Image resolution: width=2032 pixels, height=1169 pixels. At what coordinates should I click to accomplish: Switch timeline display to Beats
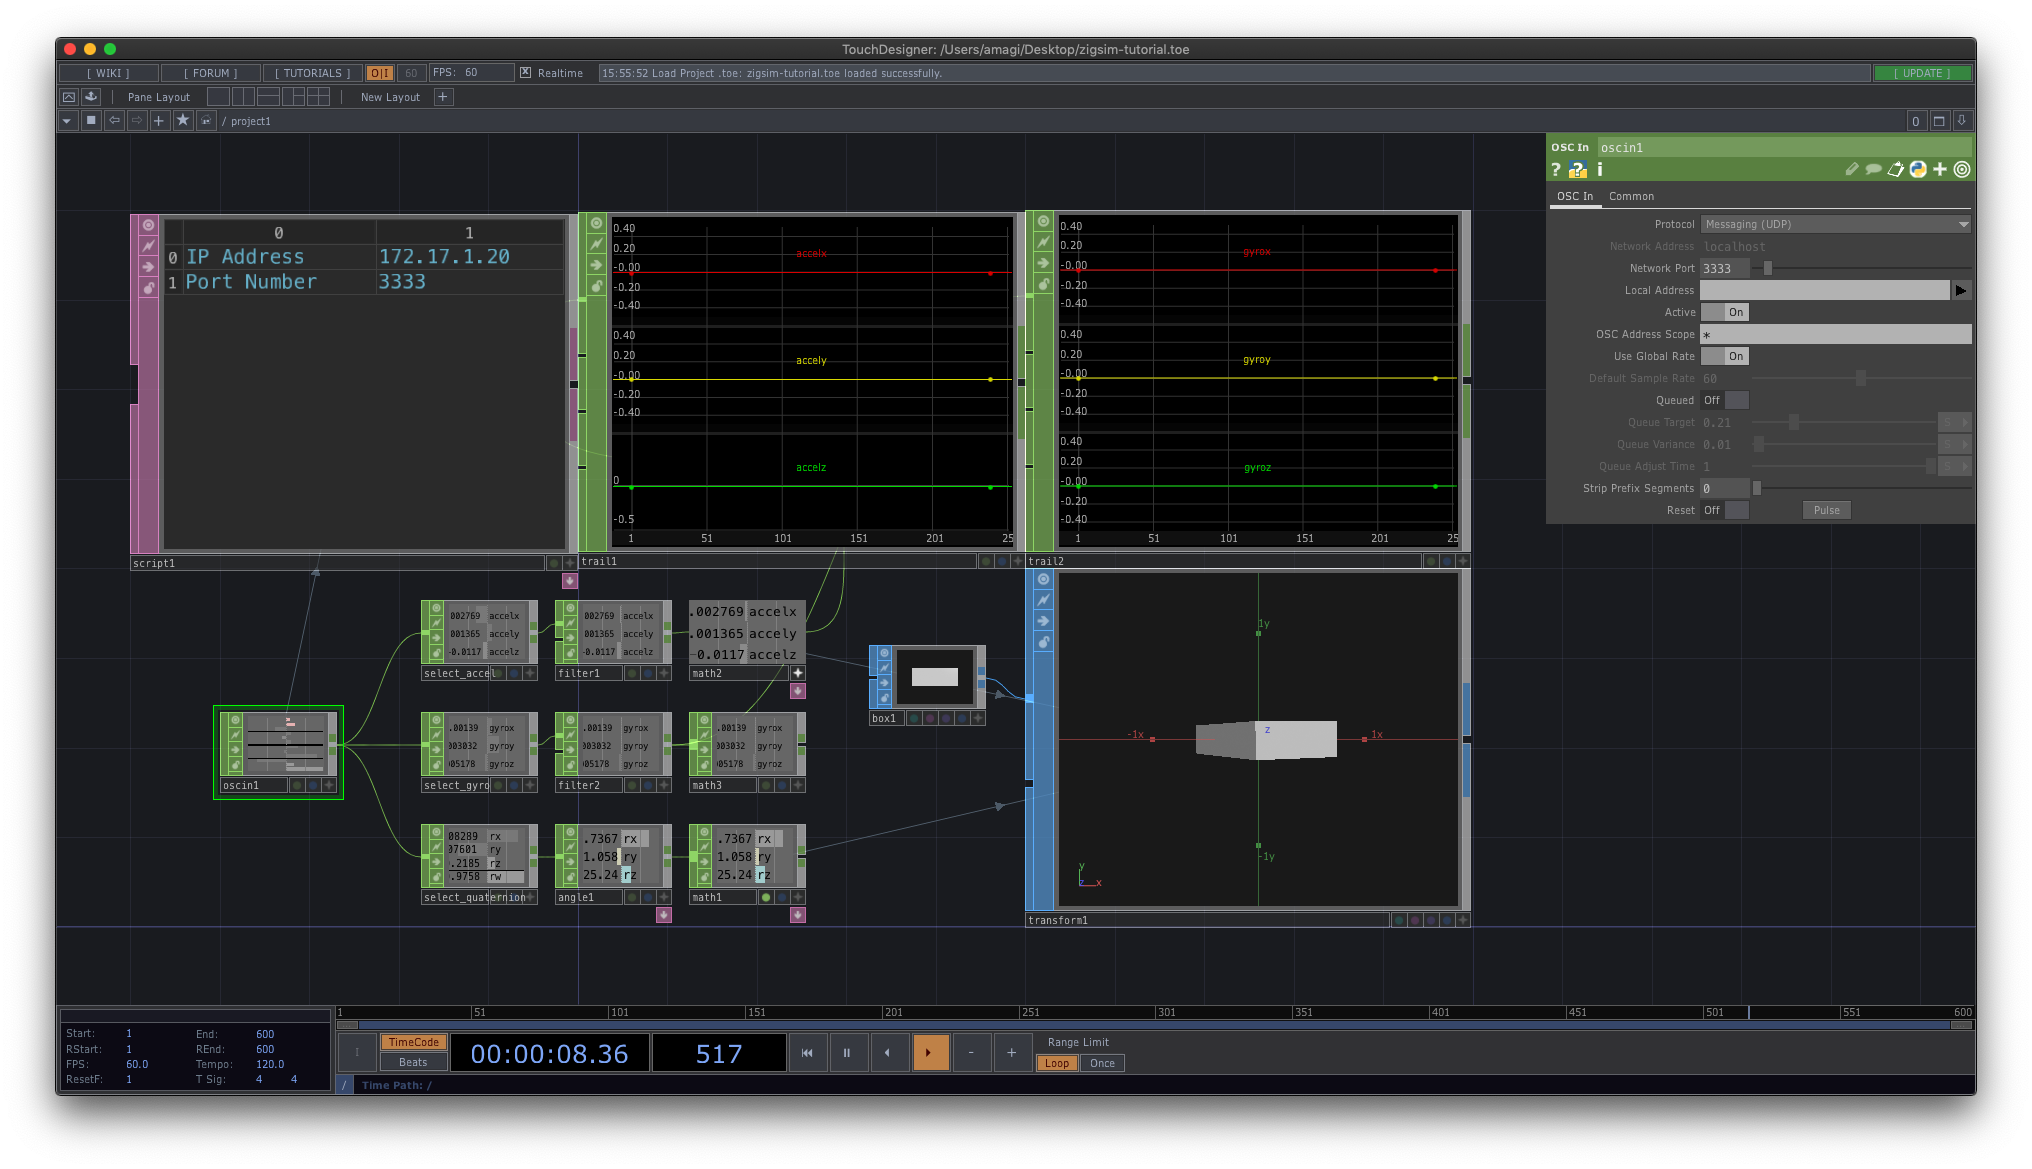pos(413,1062)
